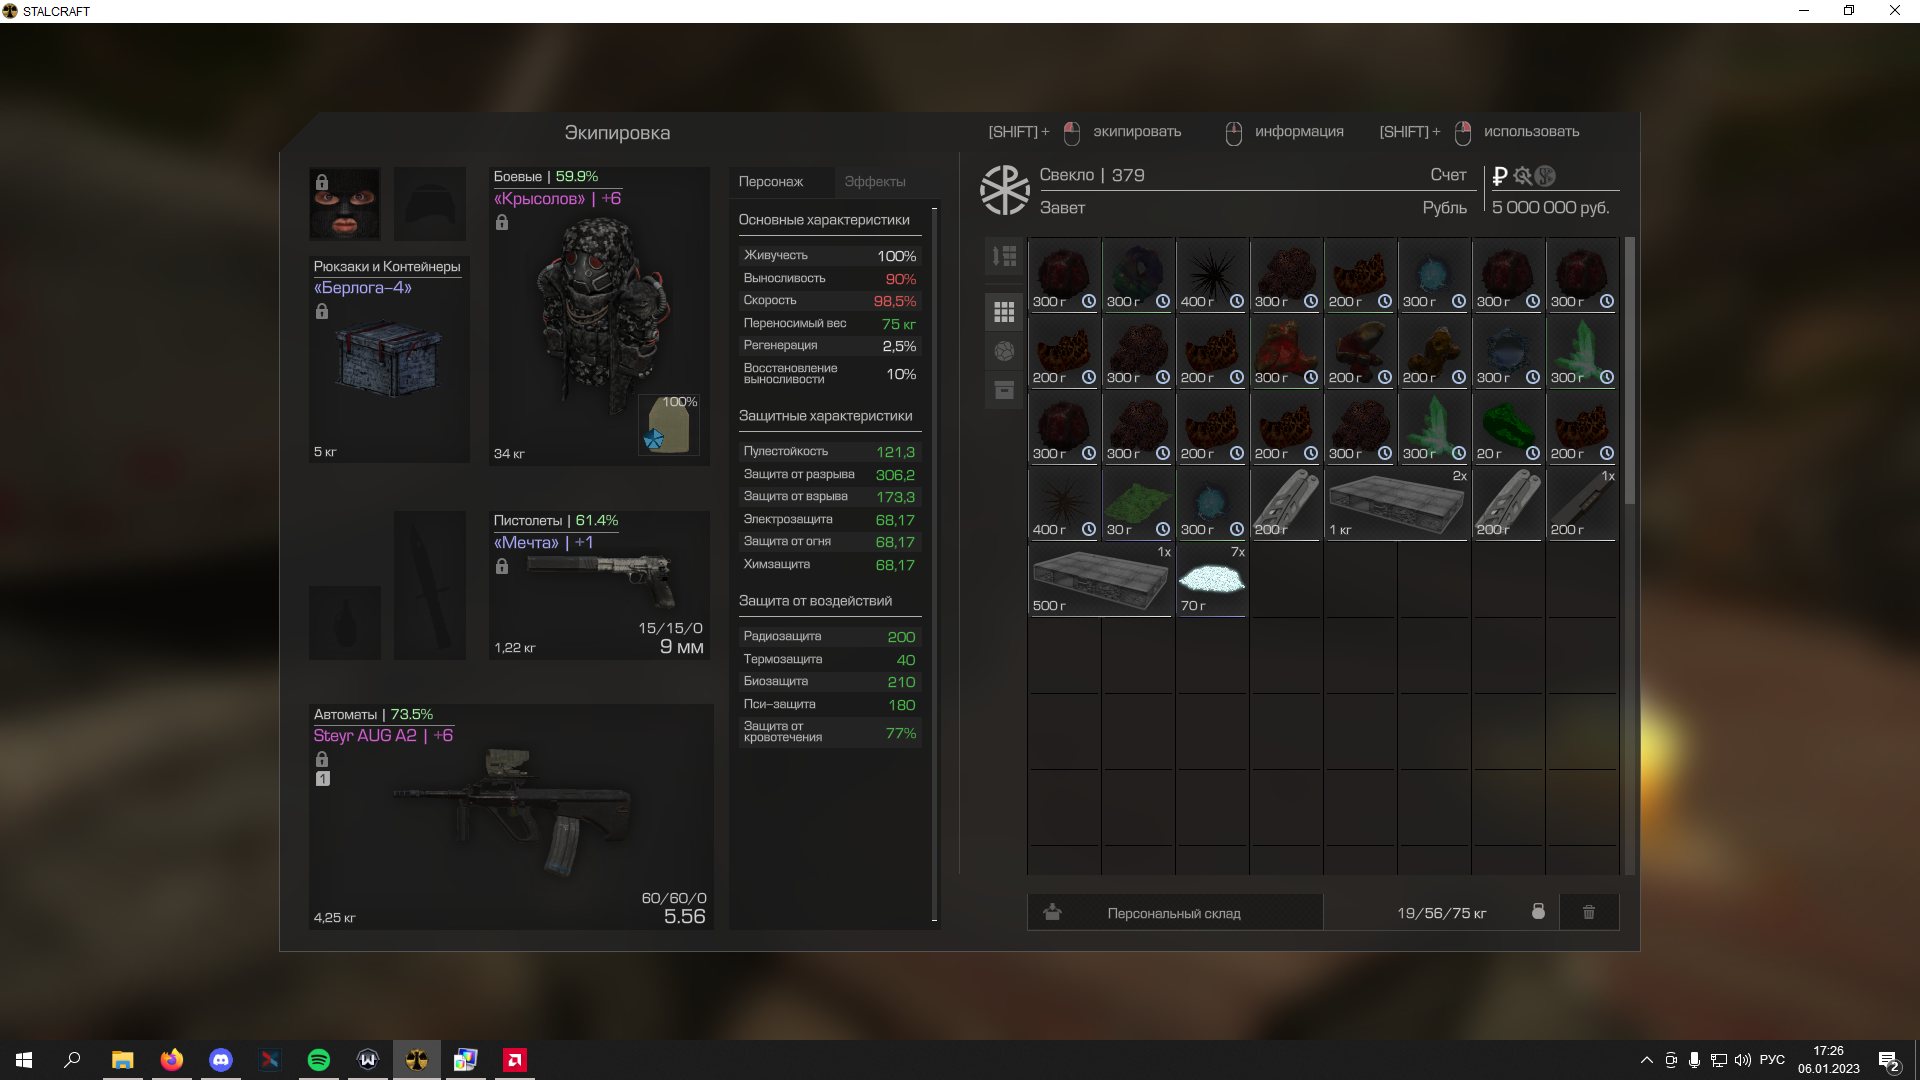This screenshot has width=1920, height=1080.
Task: Open the equipped balaclava mask slot
Action: [345, 203]
